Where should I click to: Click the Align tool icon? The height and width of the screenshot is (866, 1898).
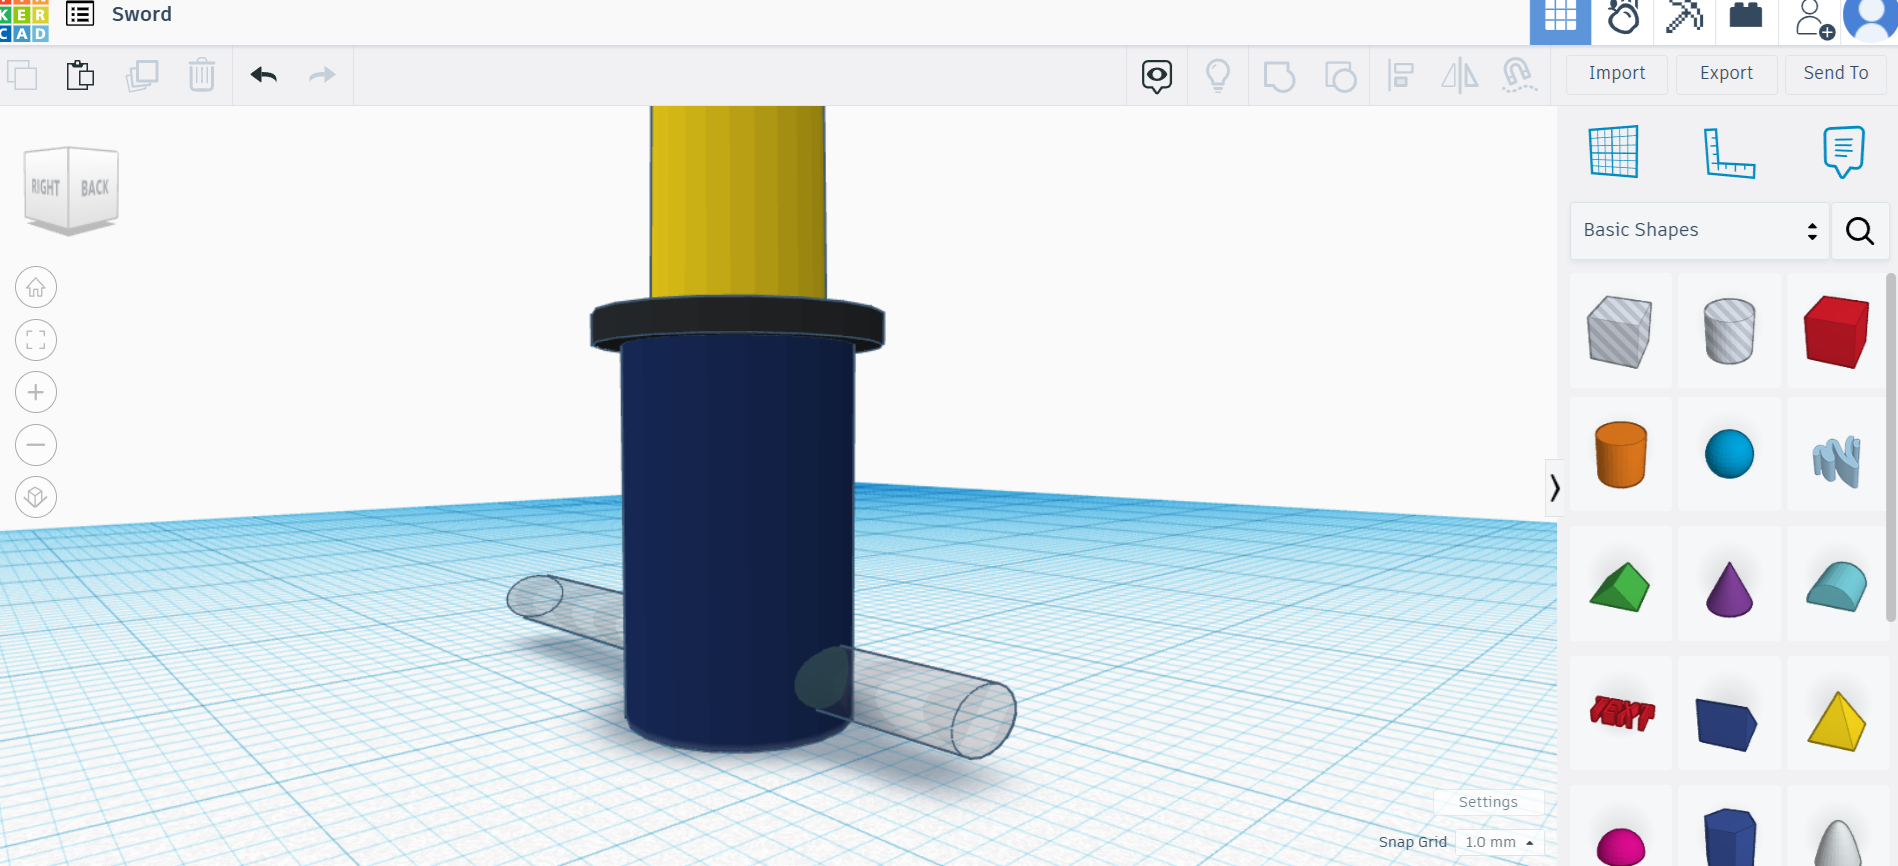pyautogui.click(x=1400, y=76)
